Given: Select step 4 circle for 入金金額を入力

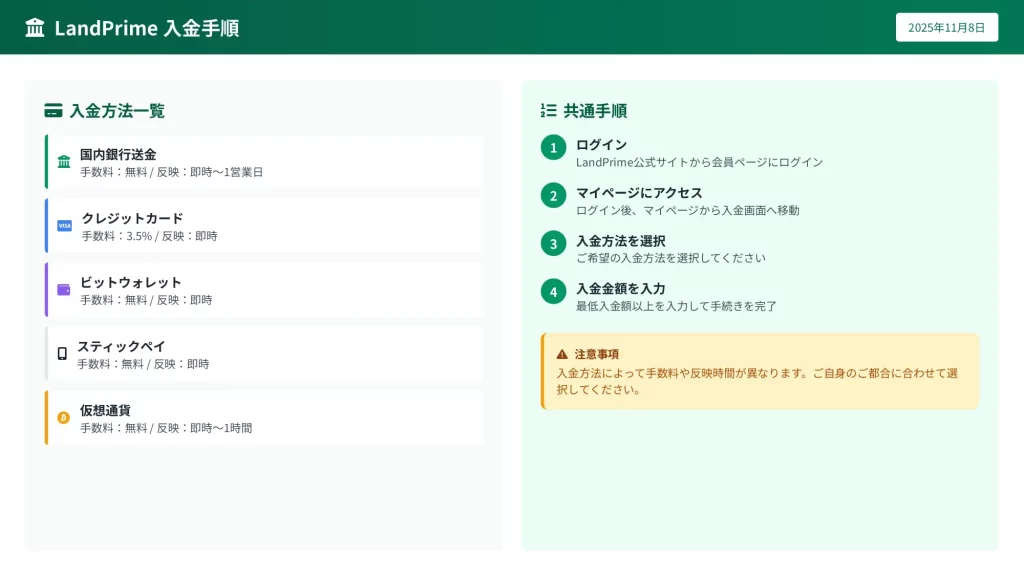Looking at the screenshot, I should (553, 292).
